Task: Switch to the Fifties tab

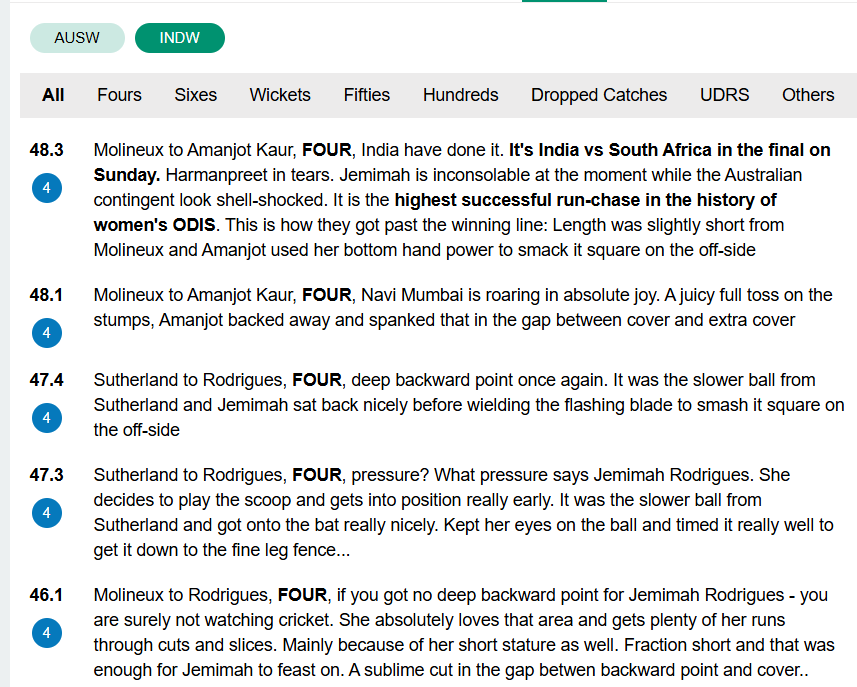Action: click(x=367, y=95)
